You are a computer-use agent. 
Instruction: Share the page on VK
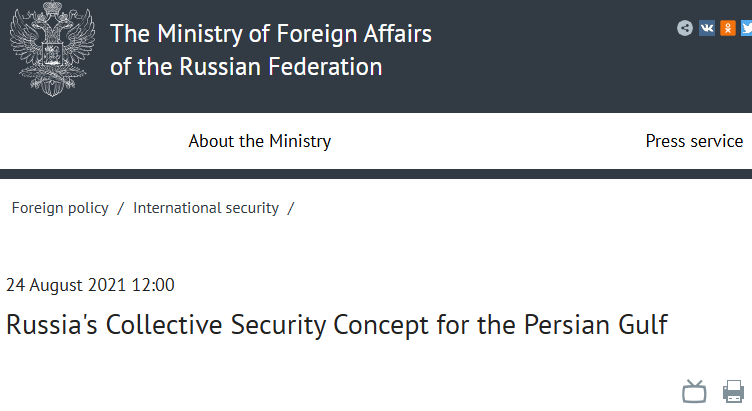coord(707,28)
